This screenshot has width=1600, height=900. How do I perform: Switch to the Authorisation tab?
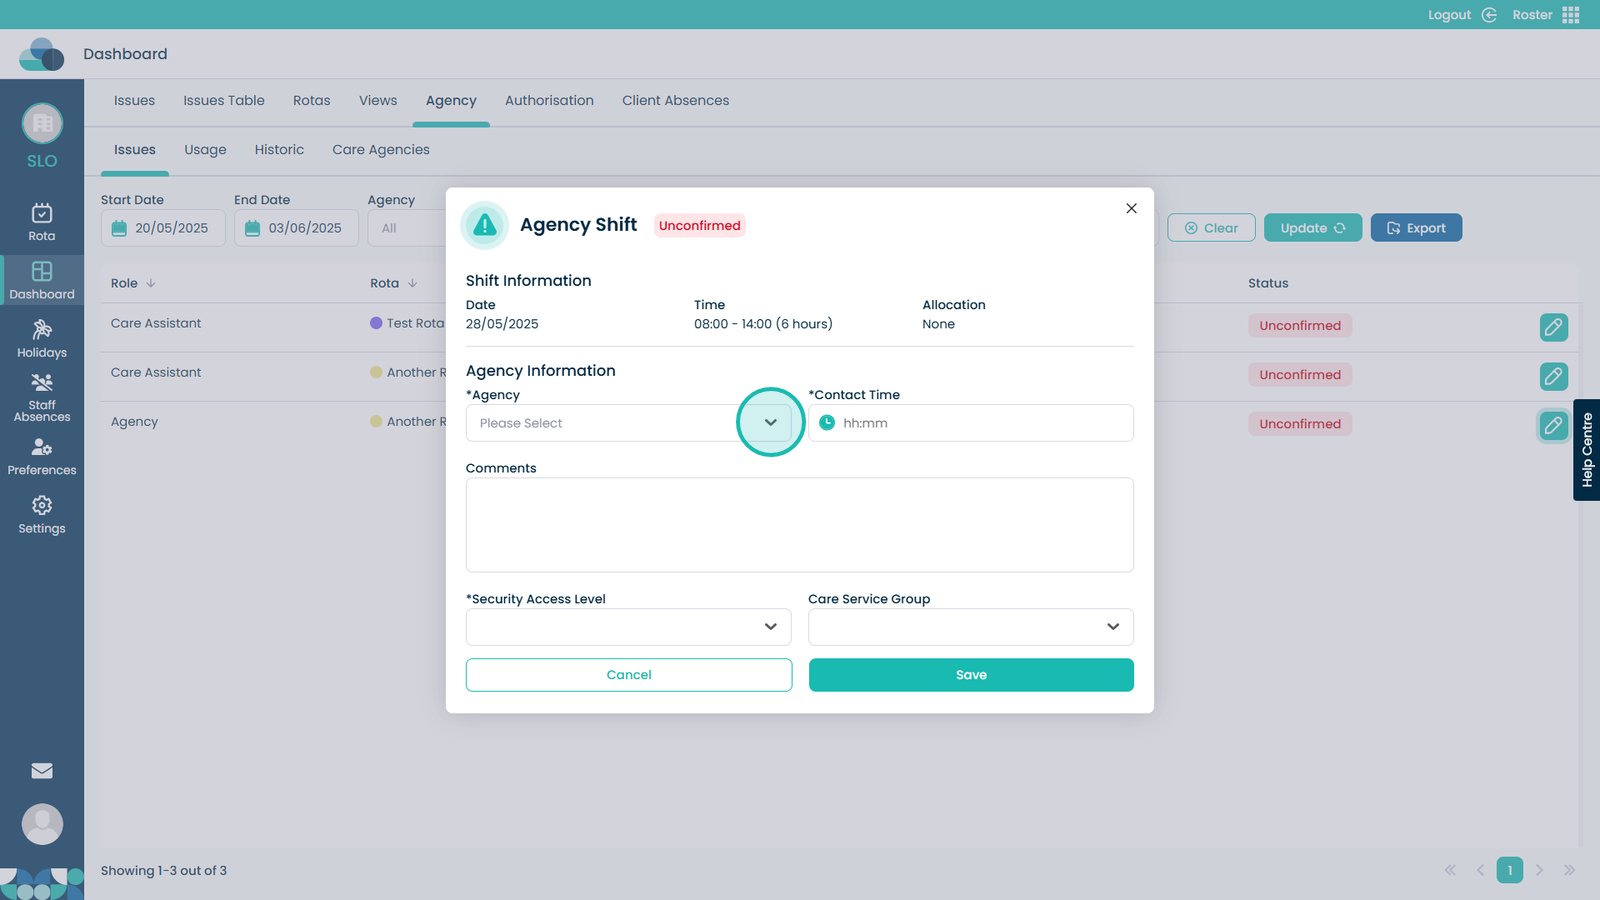tap(549, 101)
